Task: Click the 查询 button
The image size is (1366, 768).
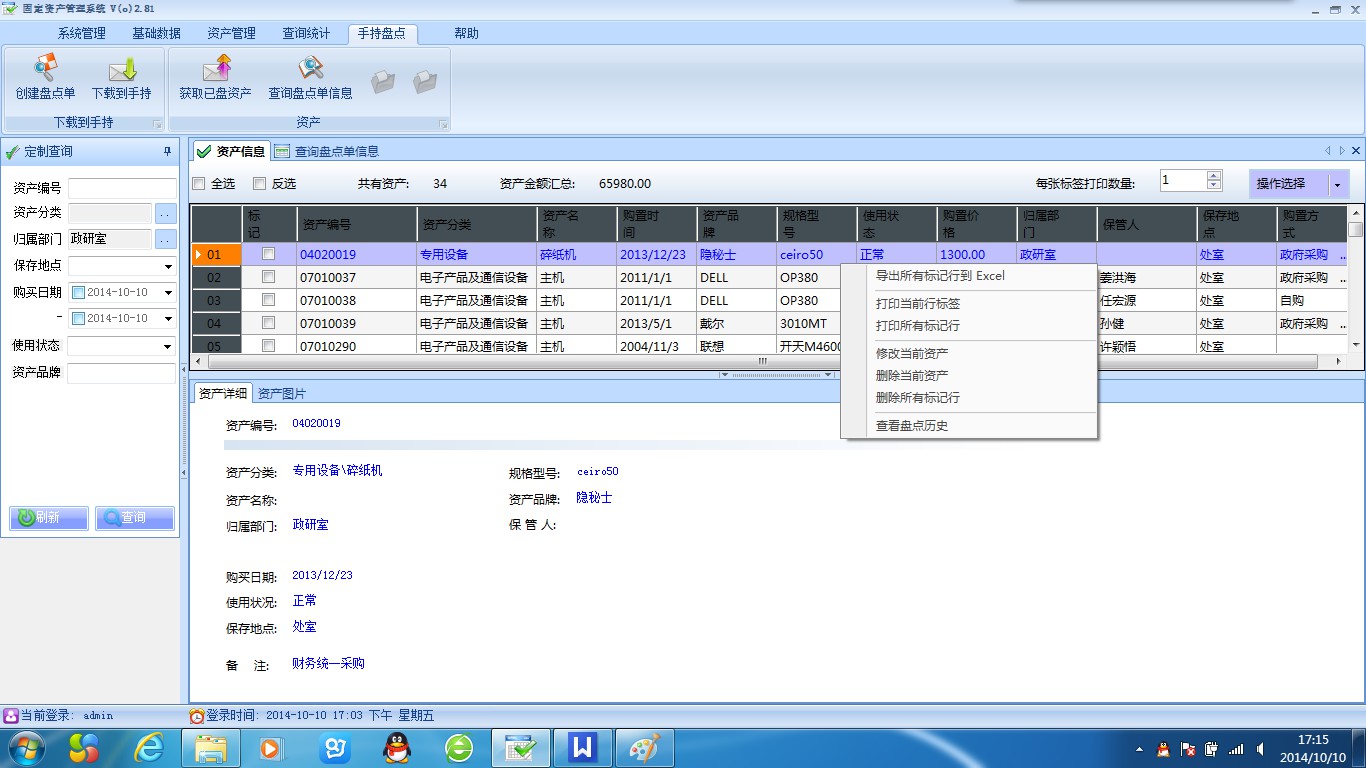Action: tap(134, 518)
